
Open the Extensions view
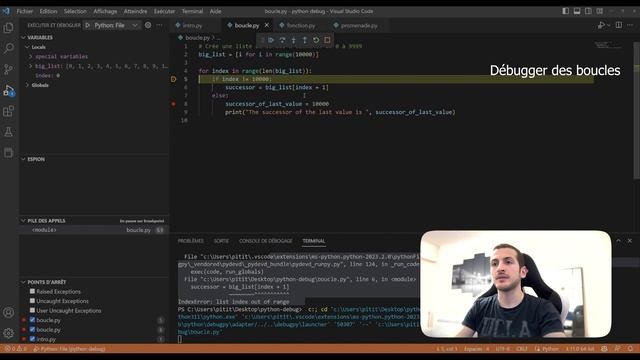point(8,111)
